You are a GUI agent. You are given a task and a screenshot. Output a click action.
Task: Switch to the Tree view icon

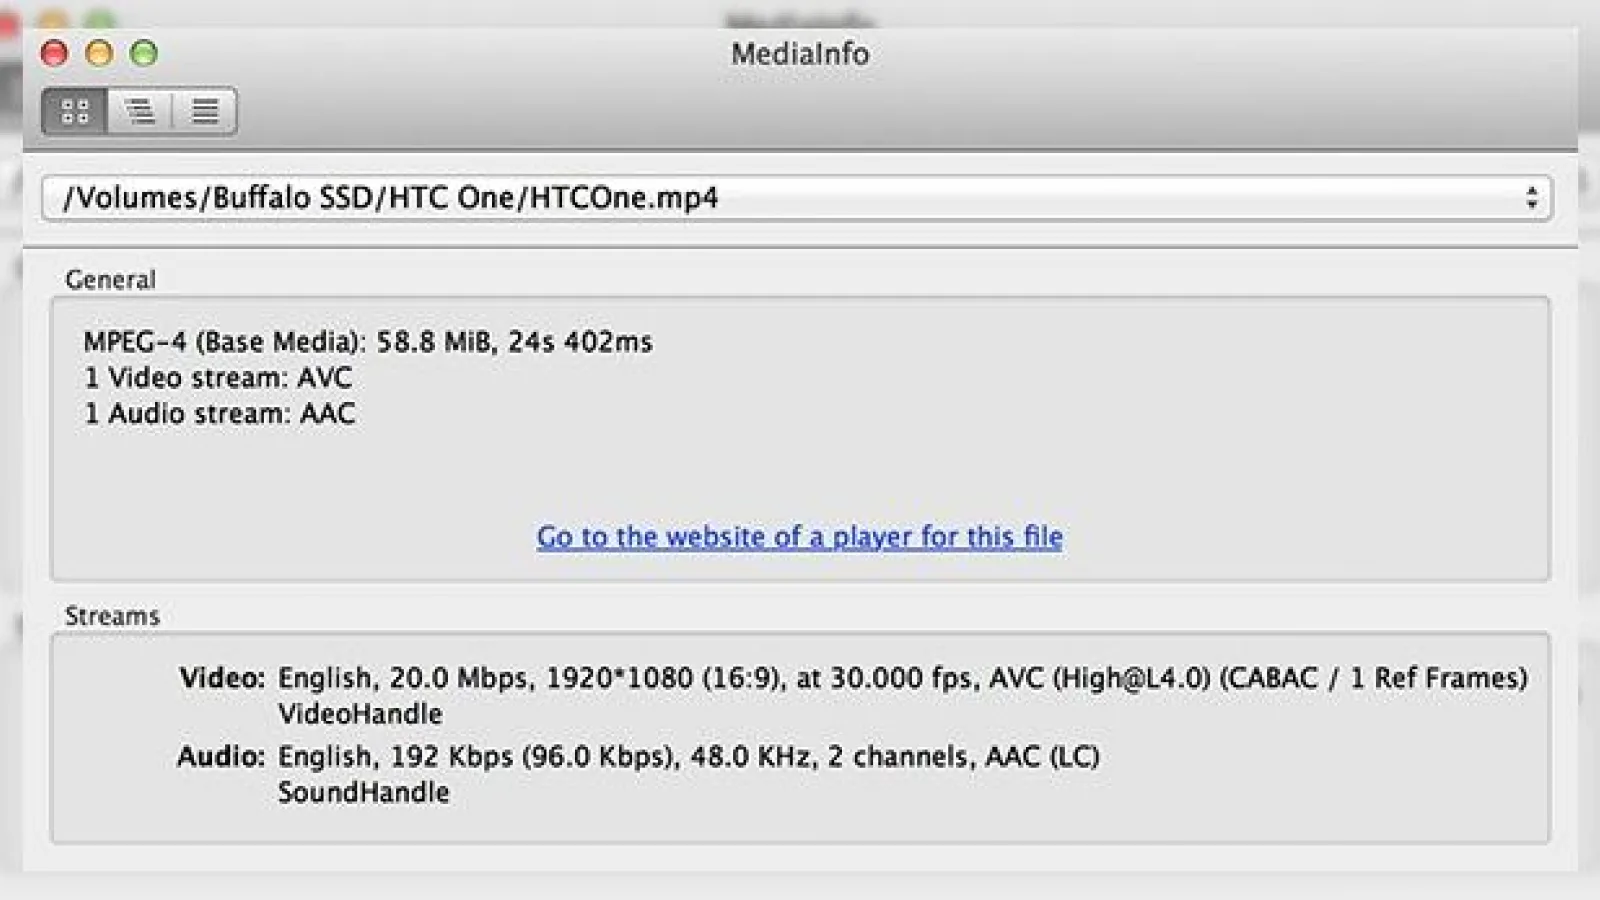(x=140, y=111)
